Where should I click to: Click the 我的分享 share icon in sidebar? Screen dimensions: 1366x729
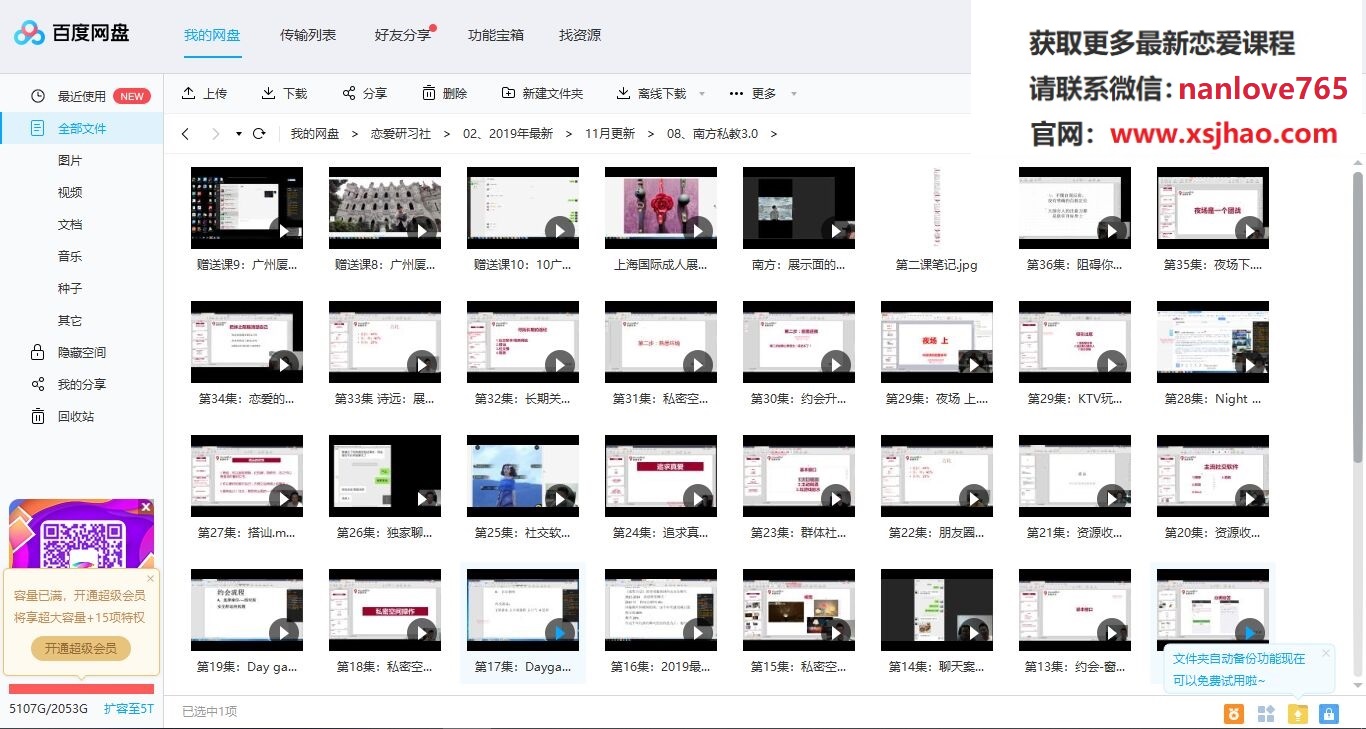38,384
